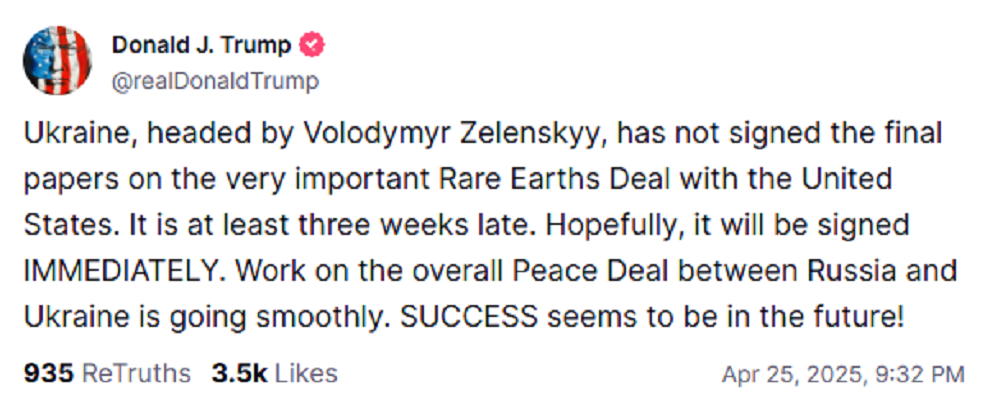Click the ReTruths label
990x402 pixels.
click(x=136, y=374)
